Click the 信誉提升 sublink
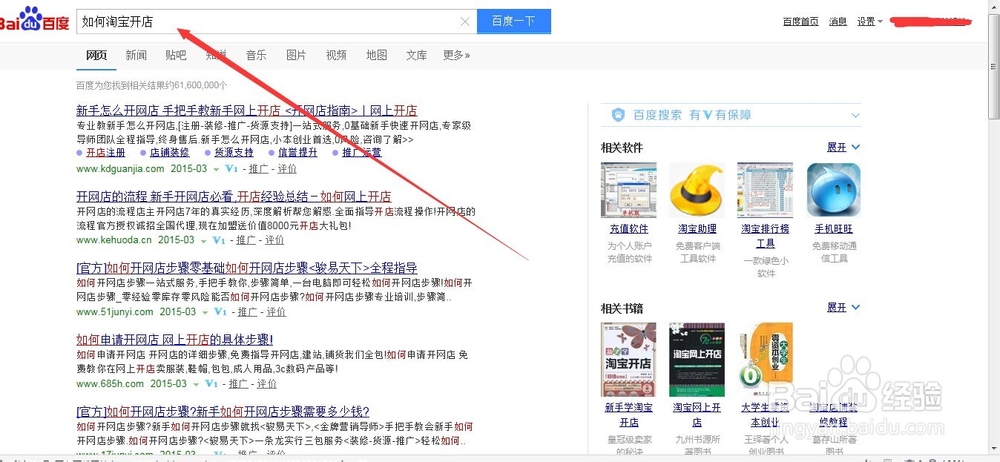Viewport: 1000px width, 462px height. pos(298,153)
